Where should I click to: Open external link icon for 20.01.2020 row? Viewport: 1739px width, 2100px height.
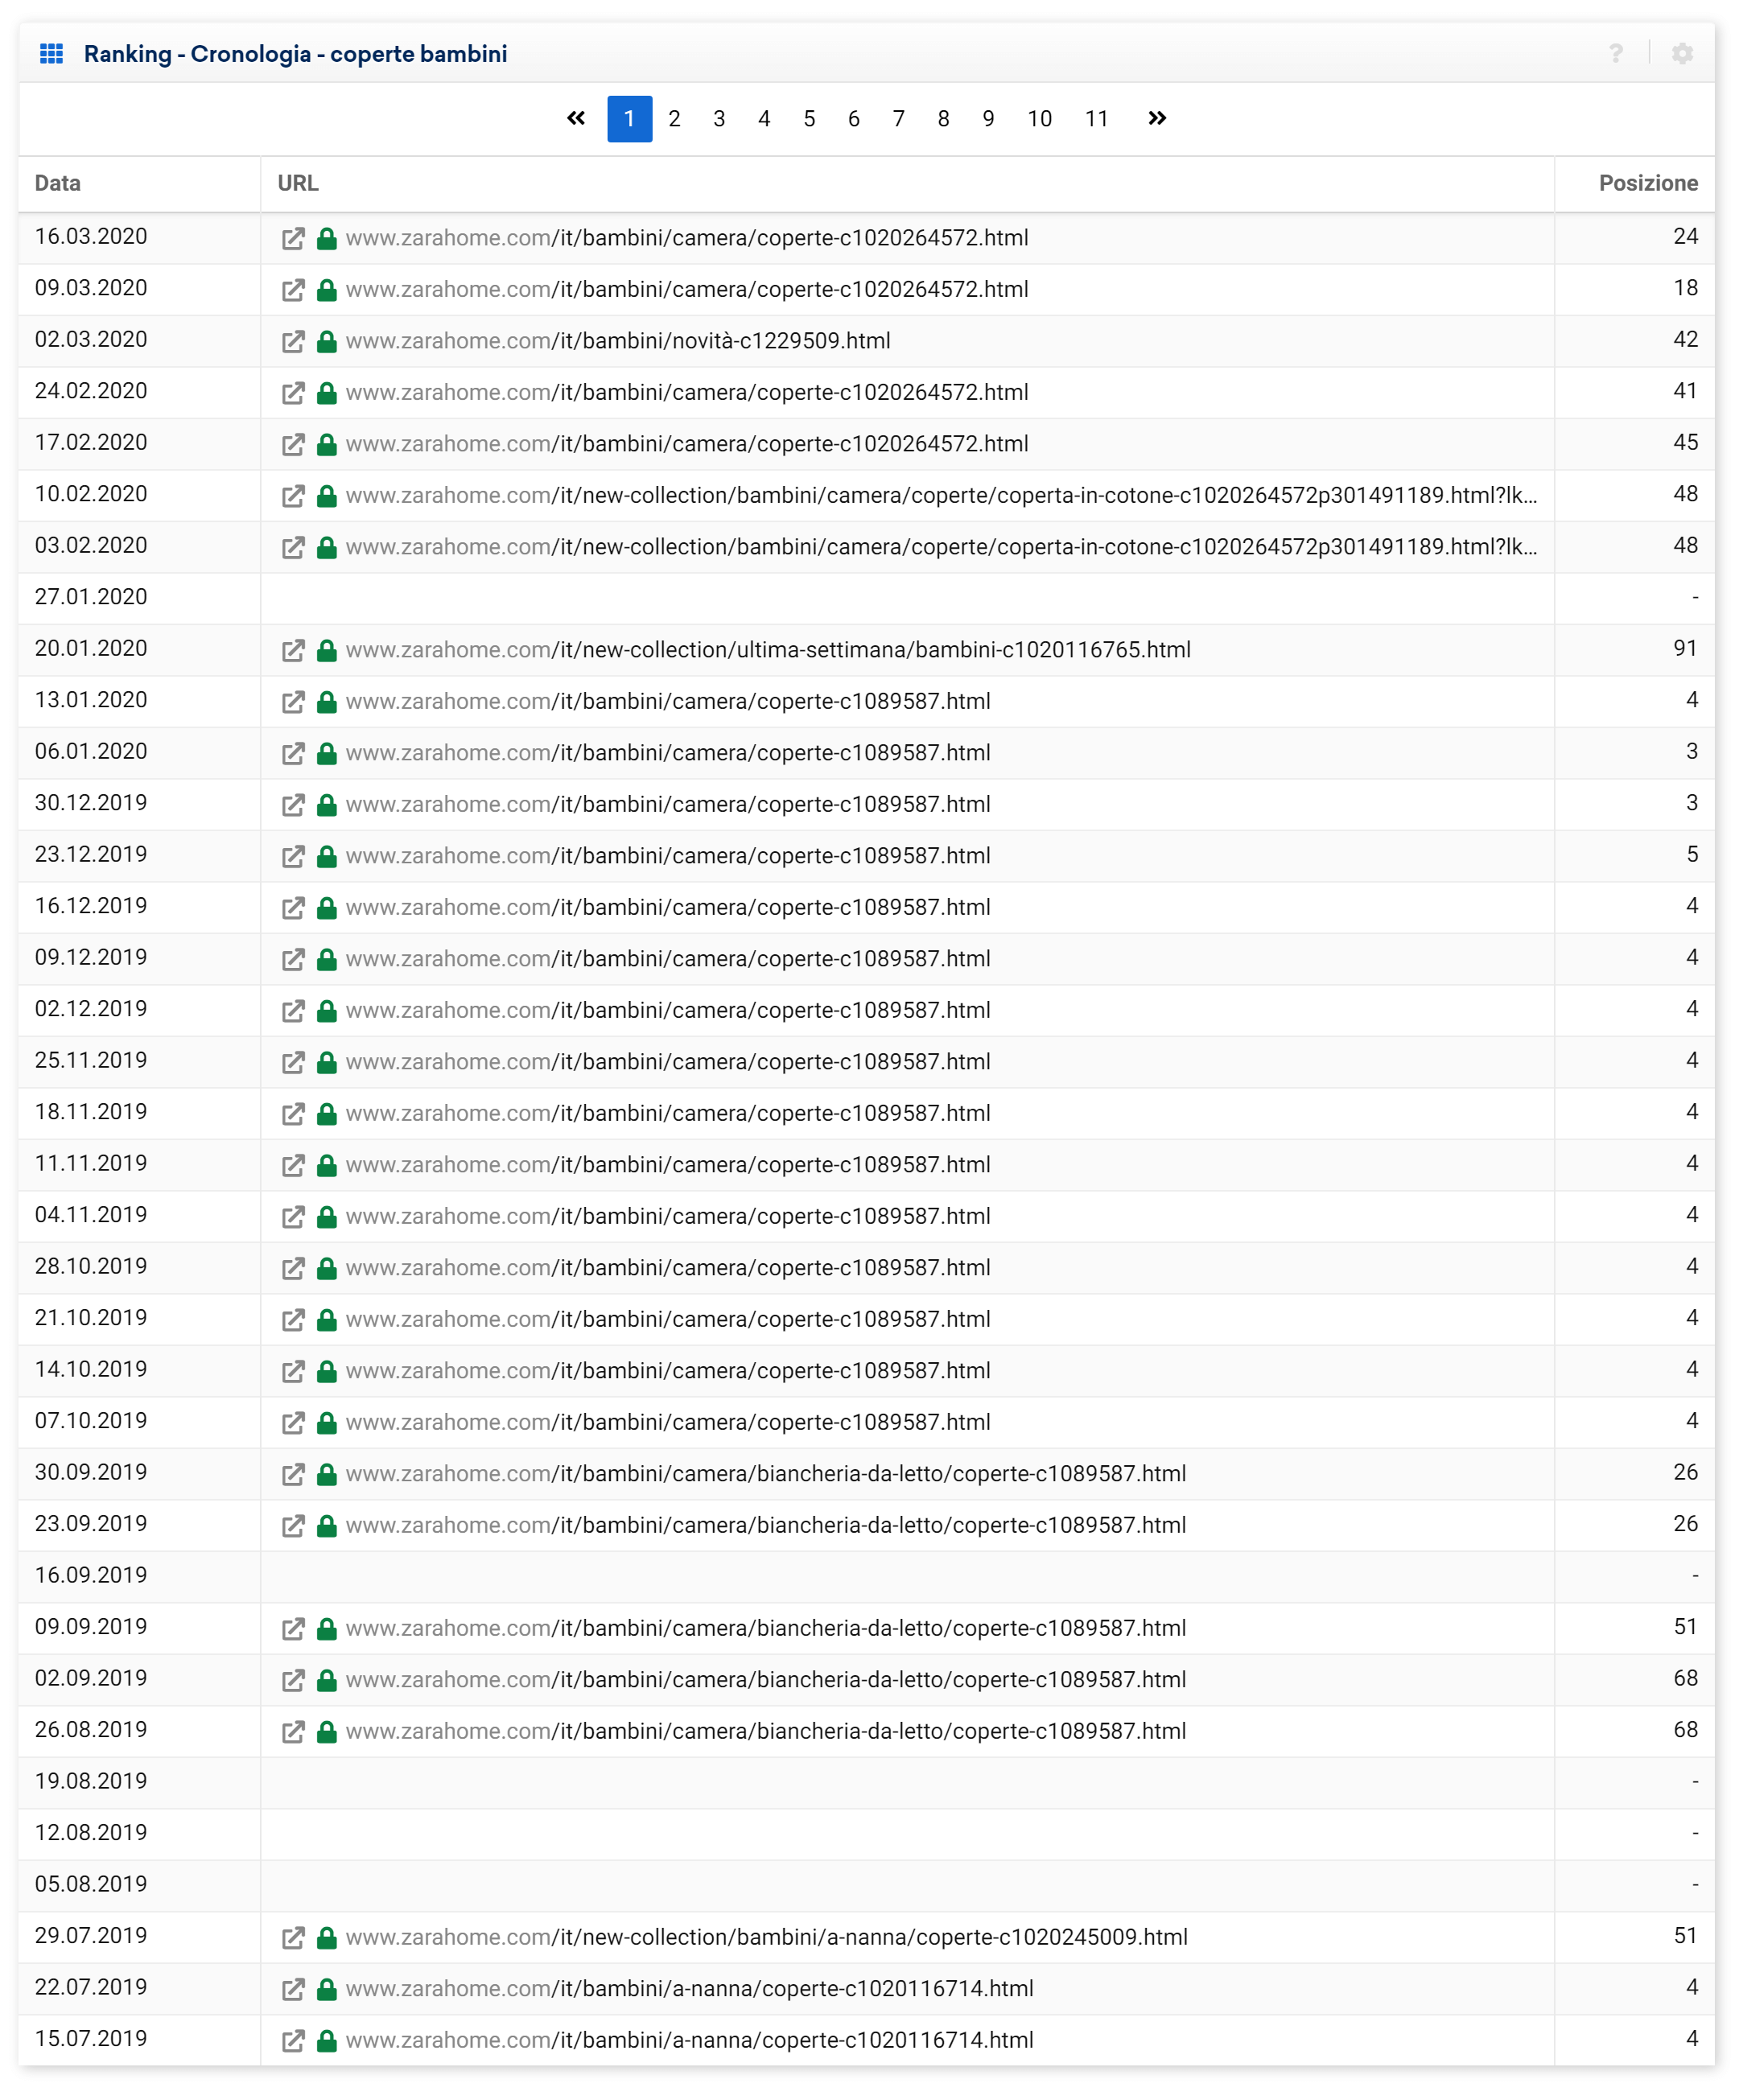[293, 651]
